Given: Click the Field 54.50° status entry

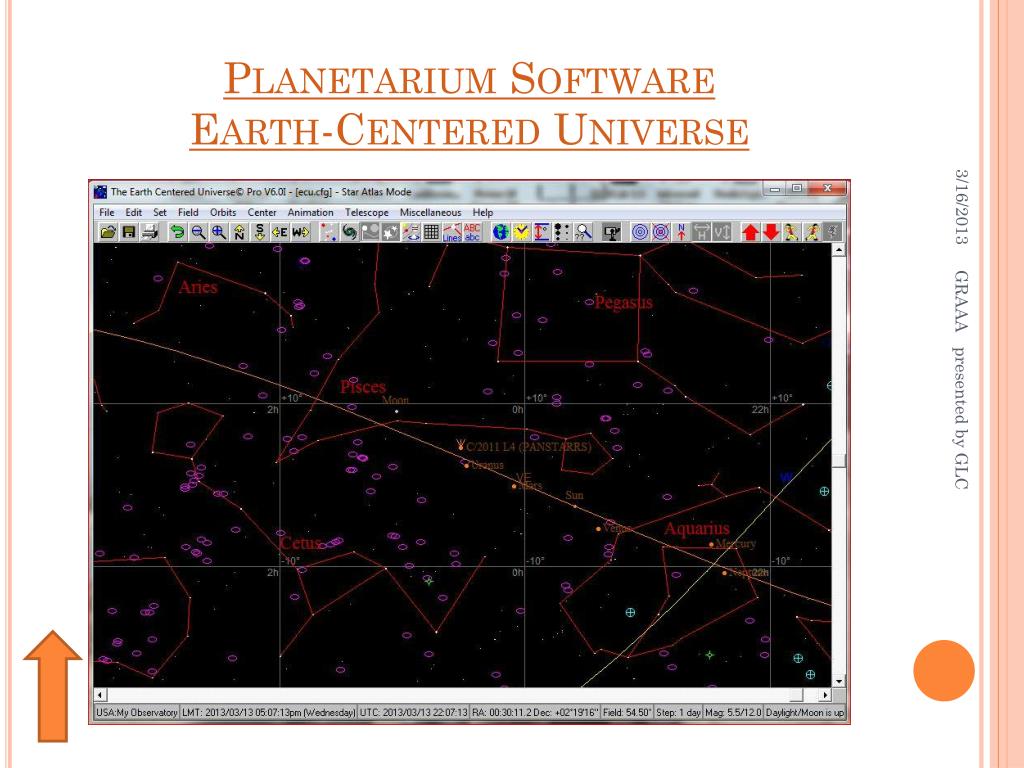Looking at the screenshot, I should coord(627,712).
